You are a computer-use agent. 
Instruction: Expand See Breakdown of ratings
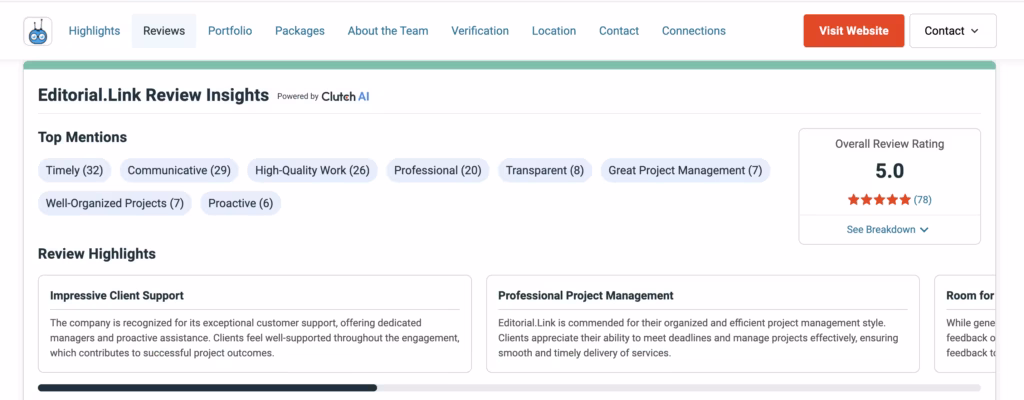tap(888, 229)
